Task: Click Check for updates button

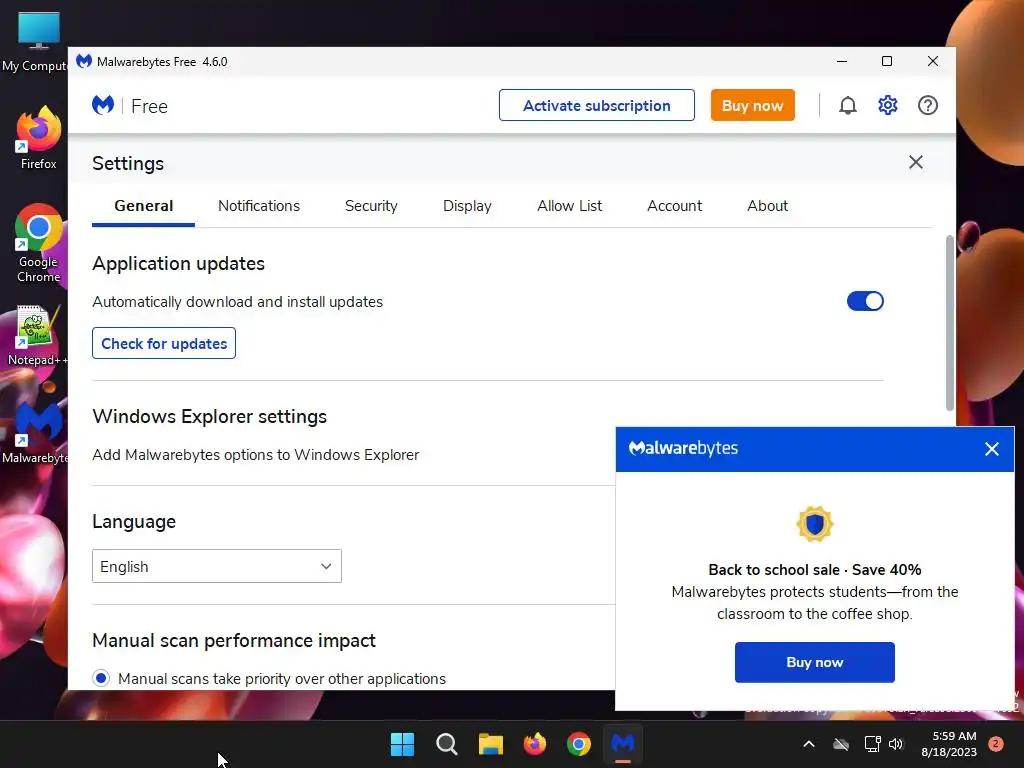Action: pos(164,344)
